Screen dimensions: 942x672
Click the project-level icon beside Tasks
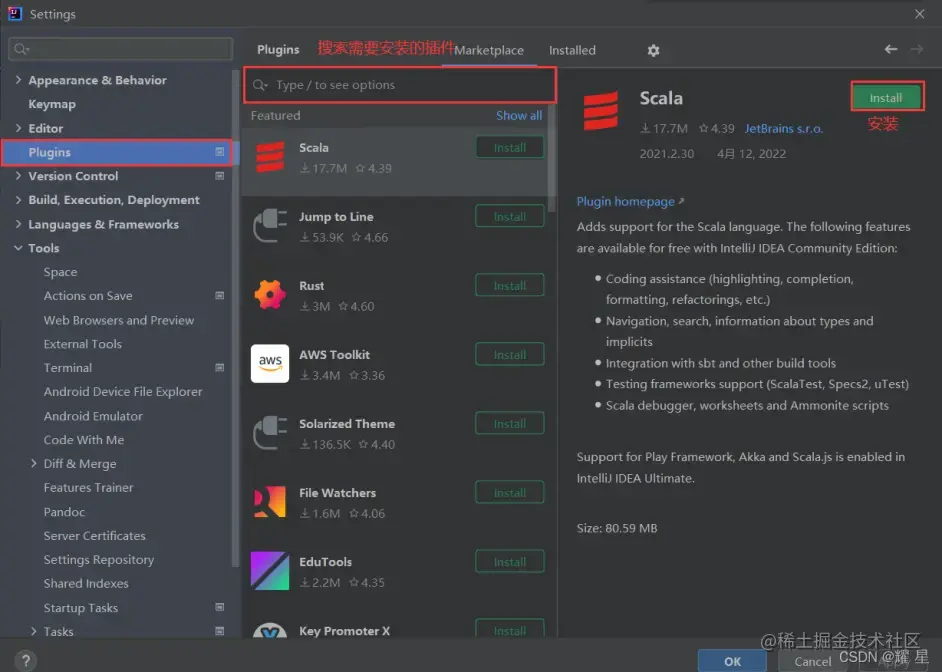tap(220, 631)
